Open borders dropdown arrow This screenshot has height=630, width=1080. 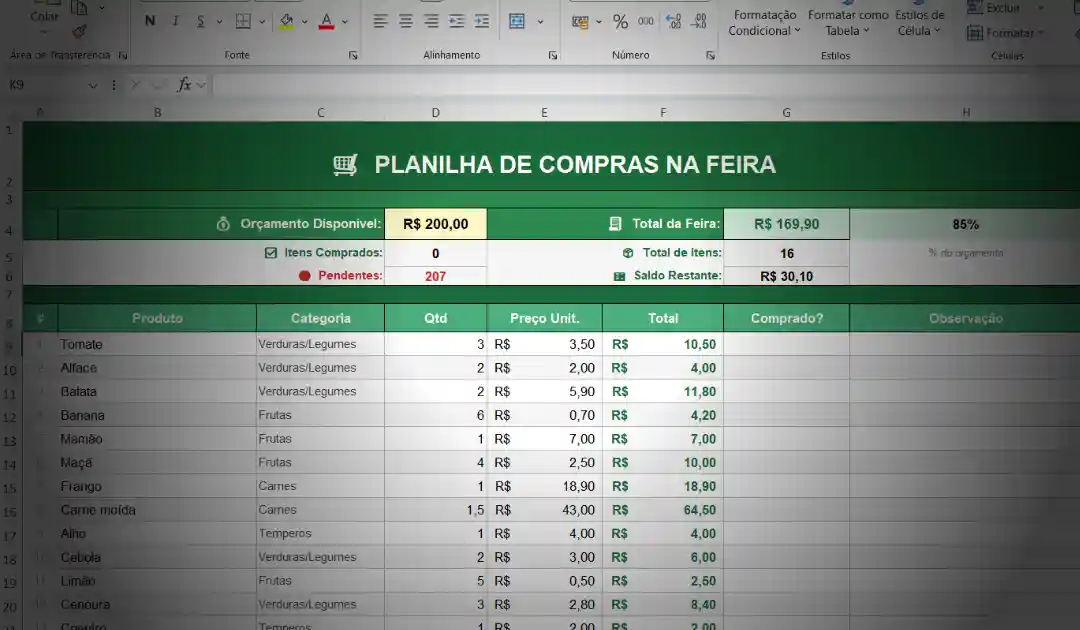click(x=262, y=21)
